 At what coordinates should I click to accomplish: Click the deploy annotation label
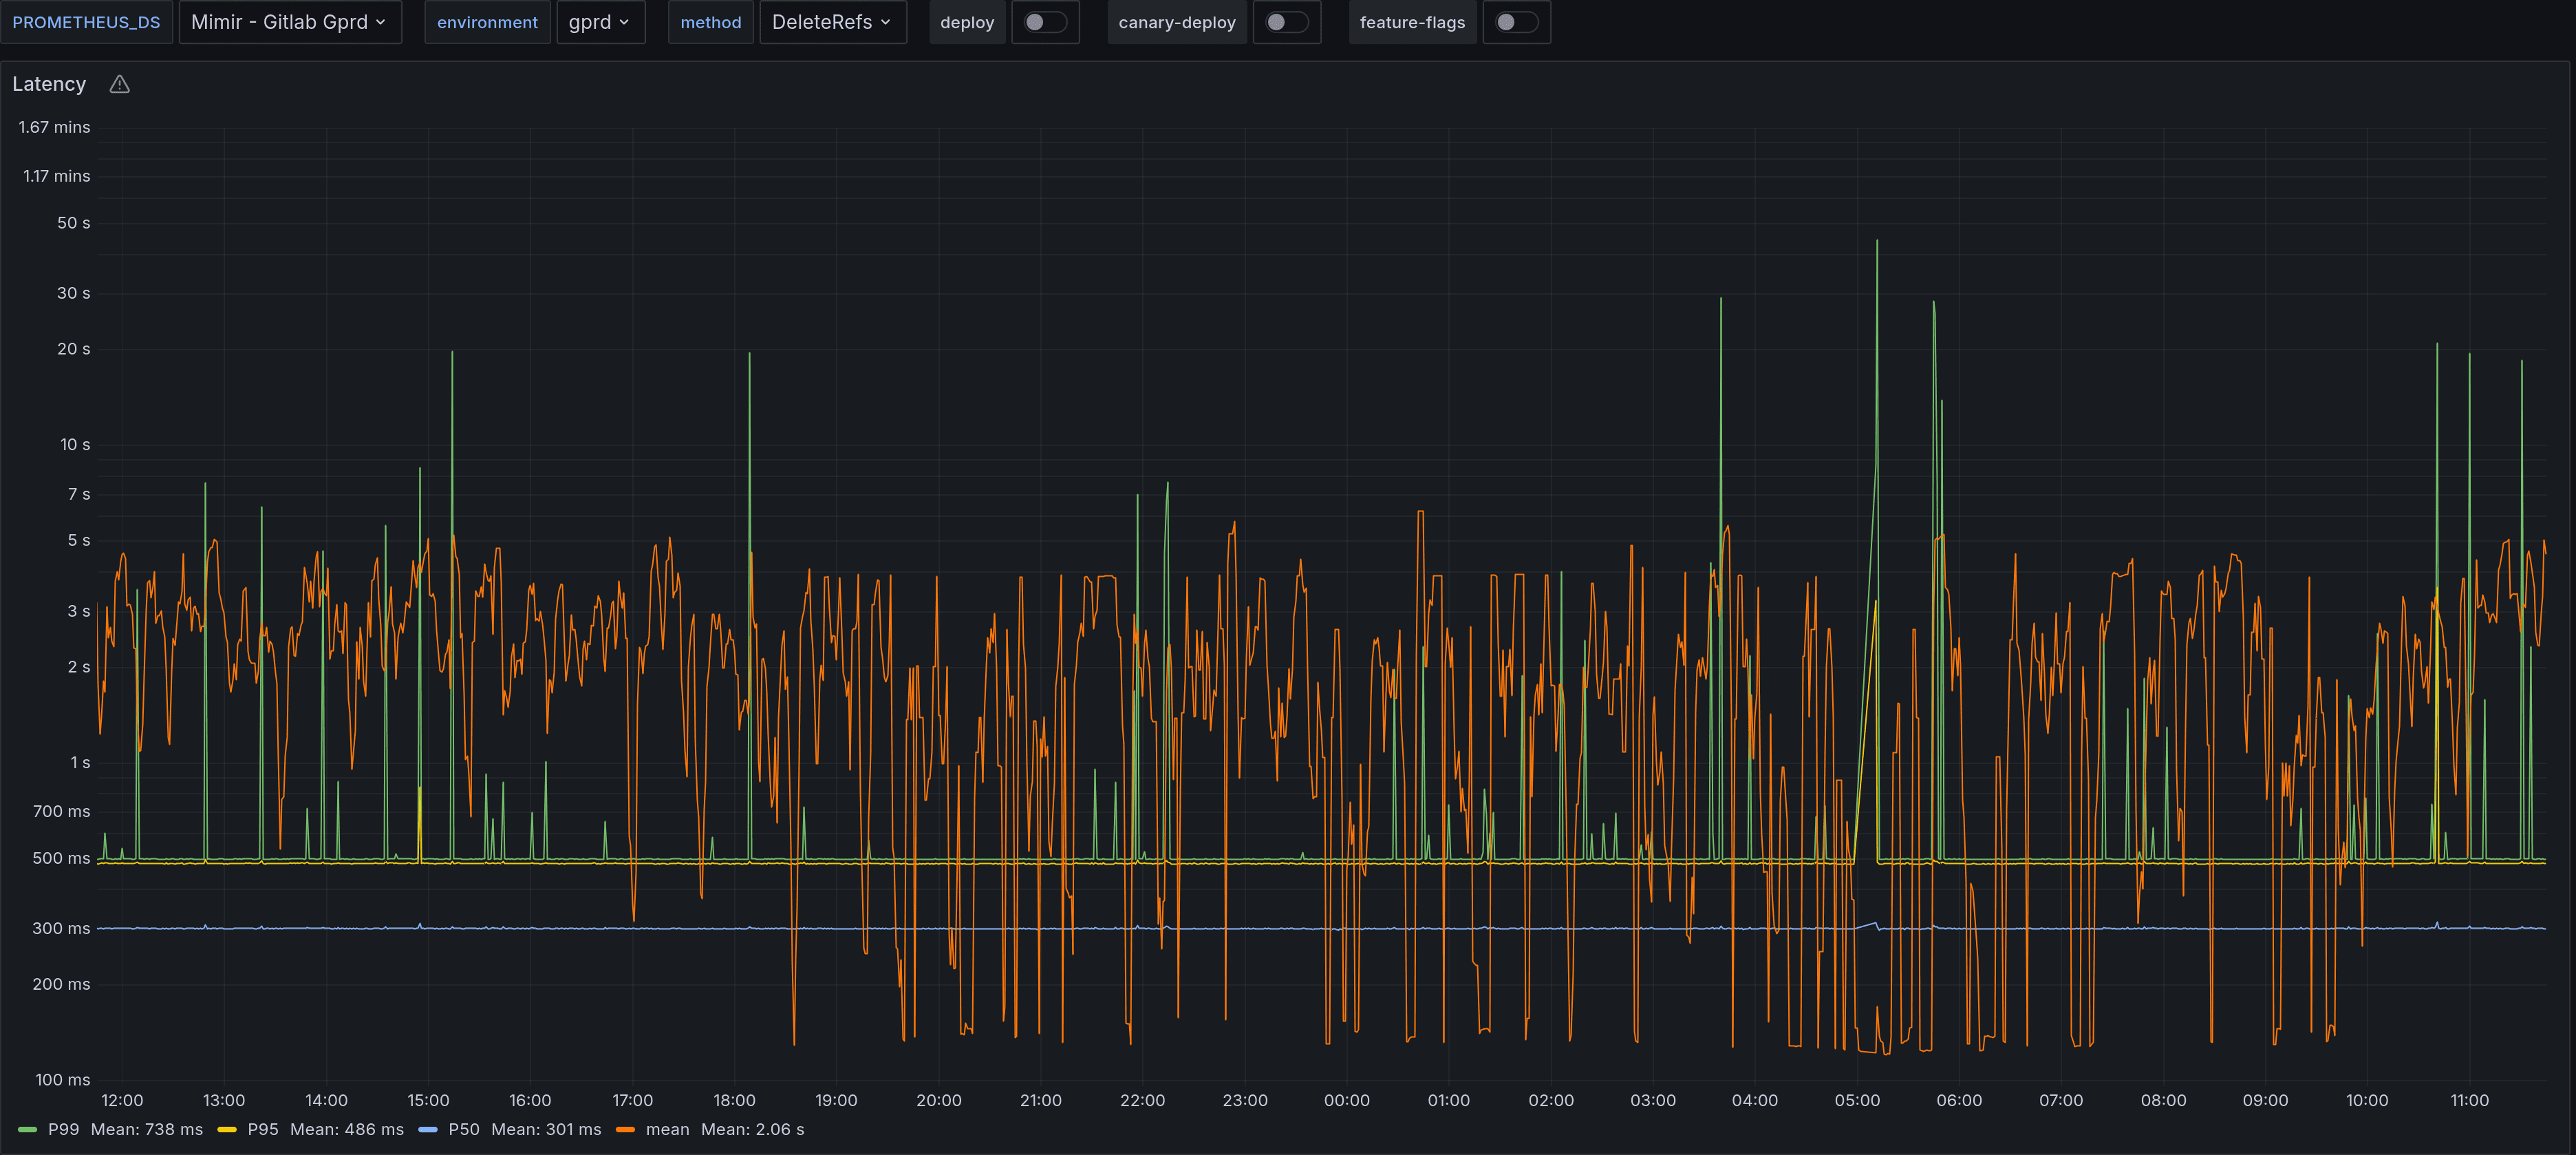(x=967, y=22)
